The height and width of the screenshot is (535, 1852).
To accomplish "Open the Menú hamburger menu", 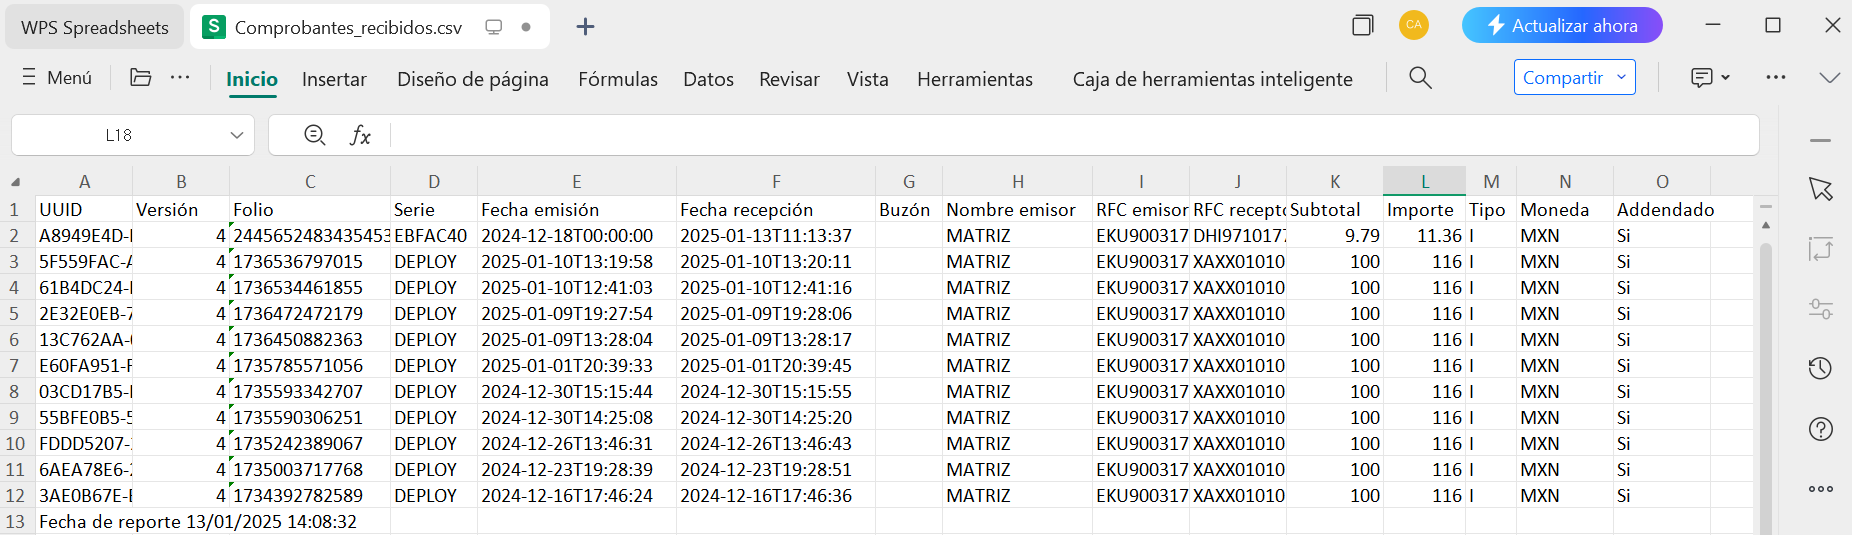I will coord(57,78).
